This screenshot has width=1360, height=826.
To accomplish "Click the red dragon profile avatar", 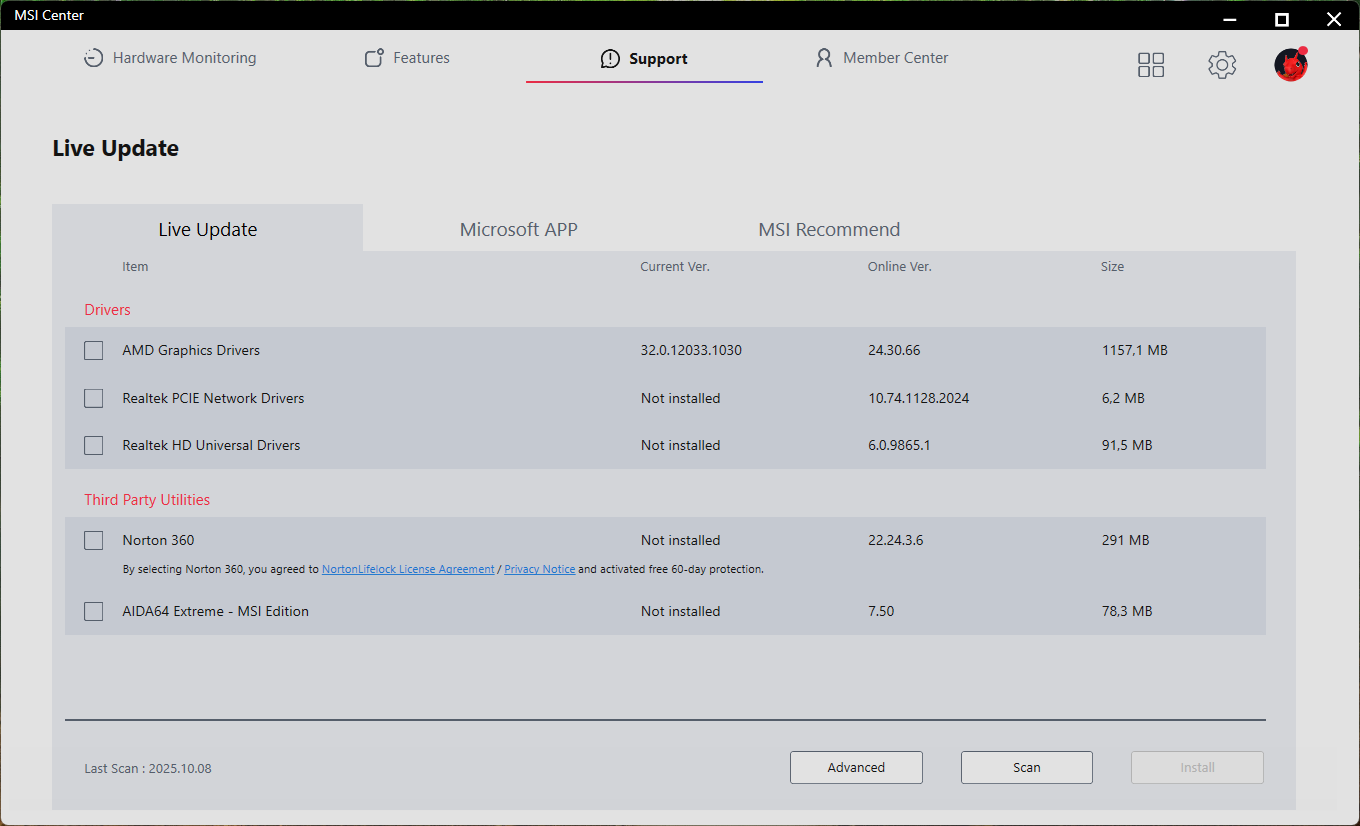I will pos(1291,65).
